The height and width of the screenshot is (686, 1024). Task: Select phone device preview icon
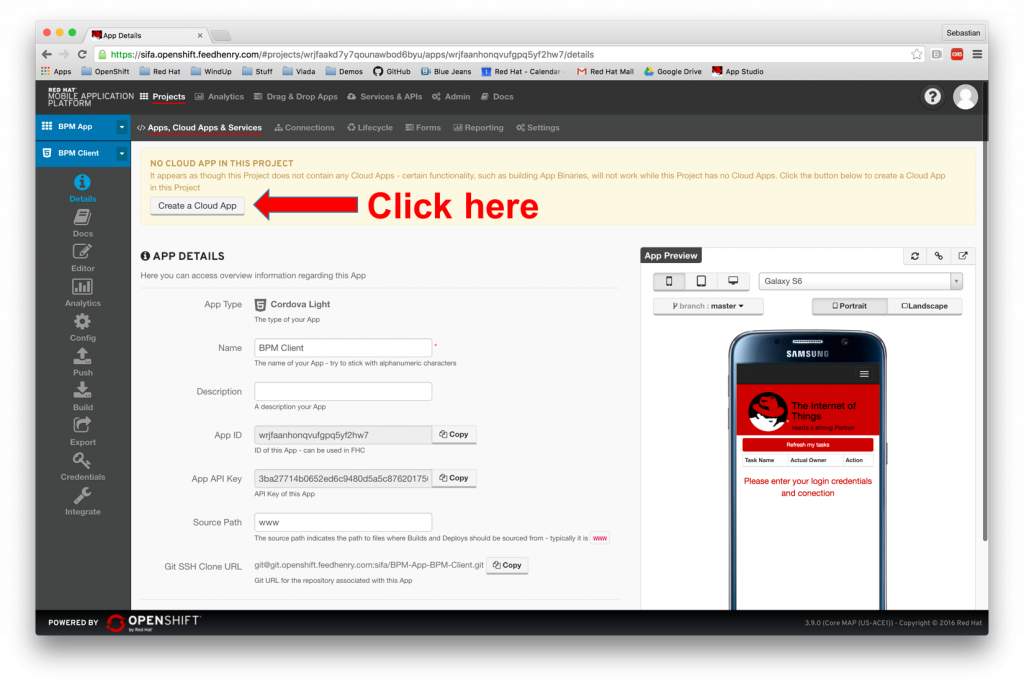pos(669,281)
